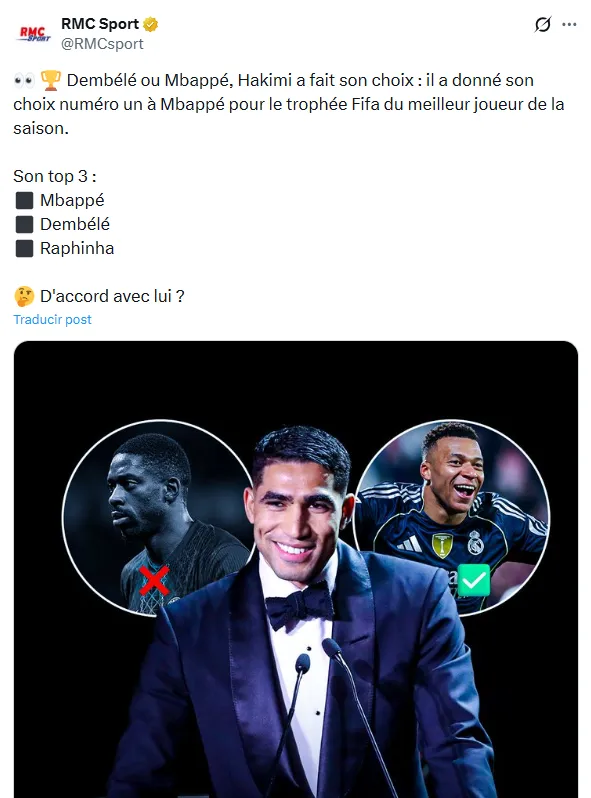
Task: Click the Real Madrid crest on the jersey
Action: [x=475, y=543]
